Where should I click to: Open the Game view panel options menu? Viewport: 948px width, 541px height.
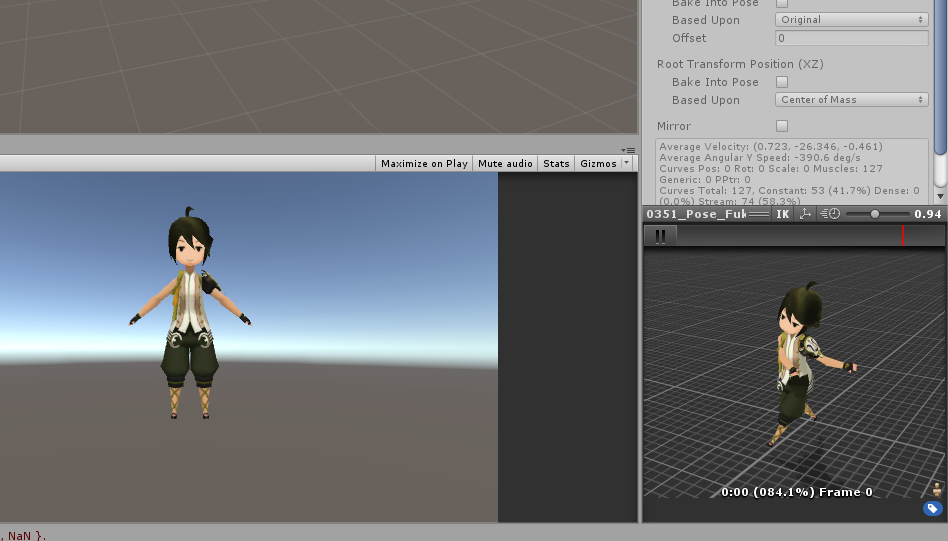(x=628, y=150)
